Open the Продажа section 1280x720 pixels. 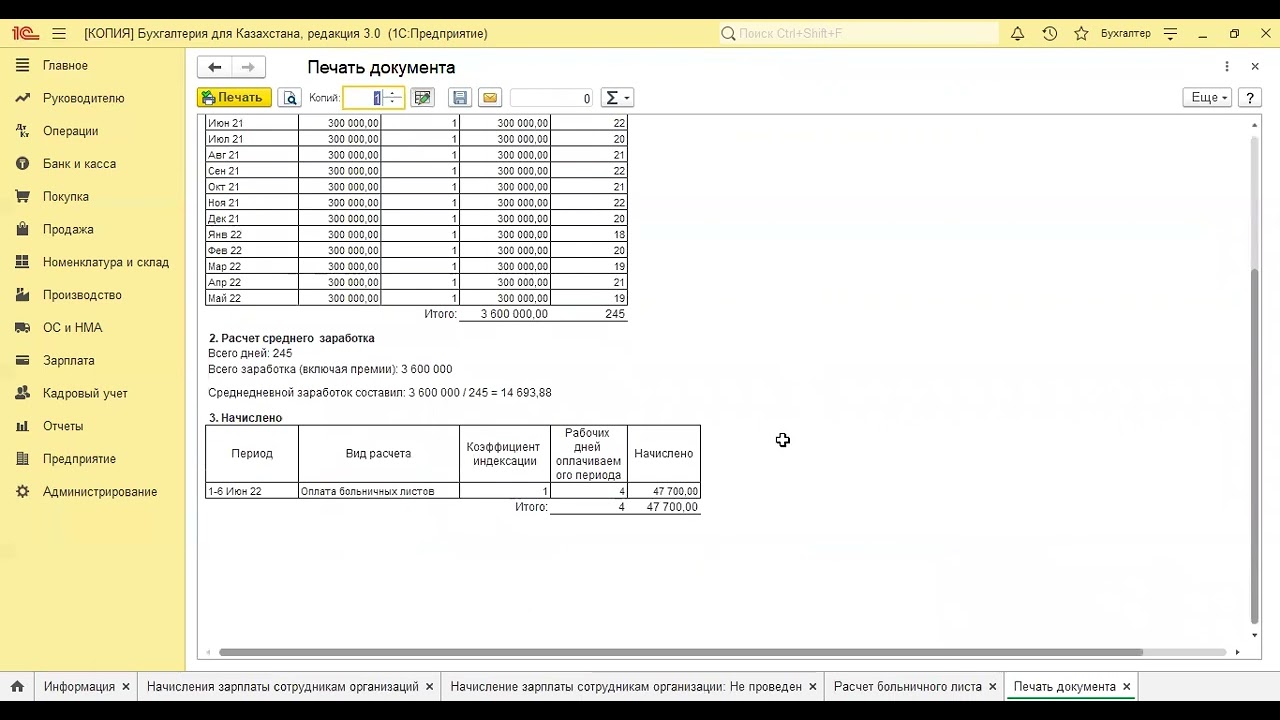pos(68,230)
